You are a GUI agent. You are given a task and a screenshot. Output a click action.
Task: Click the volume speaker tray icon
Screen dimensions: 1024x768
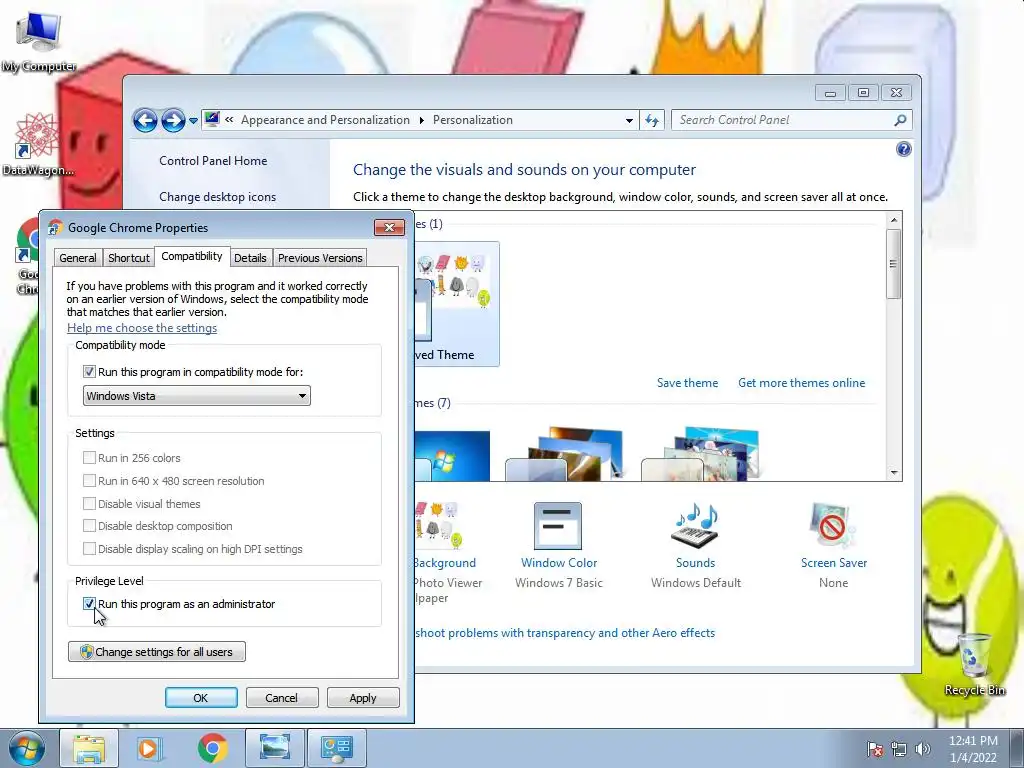tap(923, 750)
